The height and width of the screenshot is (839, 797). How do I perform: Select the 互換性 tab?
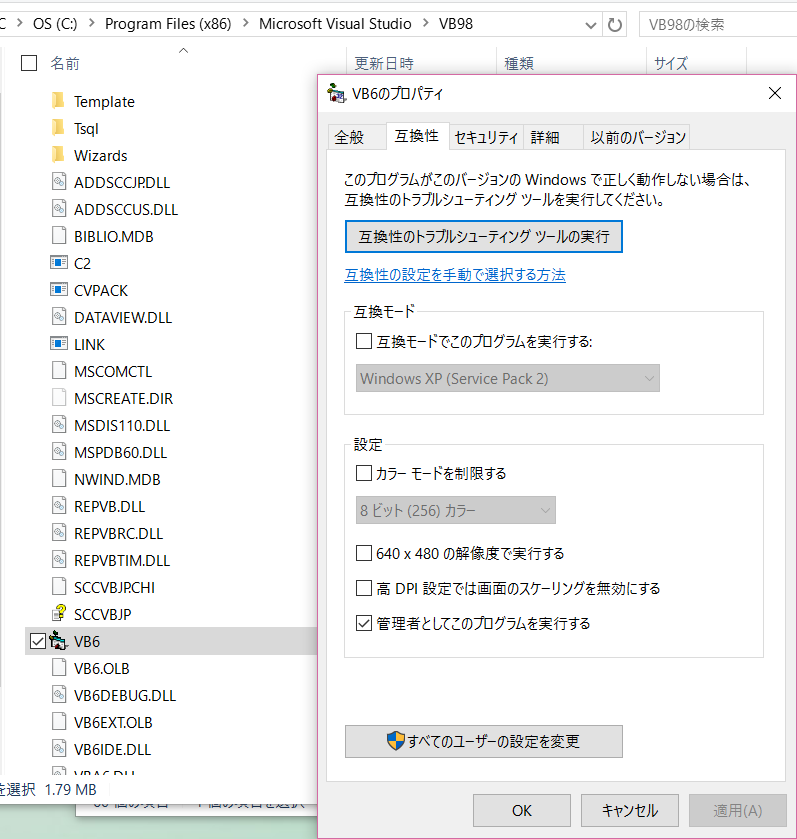coord(417,136)
